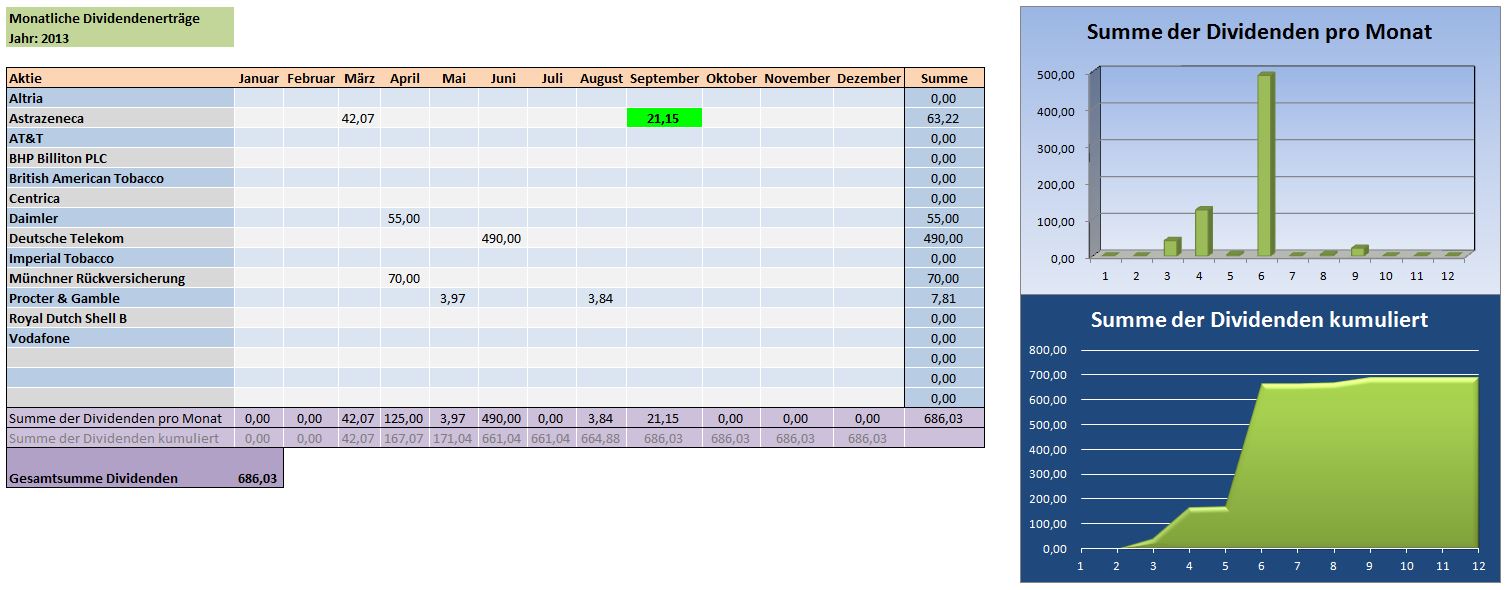Screen dimensions: 1507x590
Task: Select the Altria row label
Action: point(120,98)
